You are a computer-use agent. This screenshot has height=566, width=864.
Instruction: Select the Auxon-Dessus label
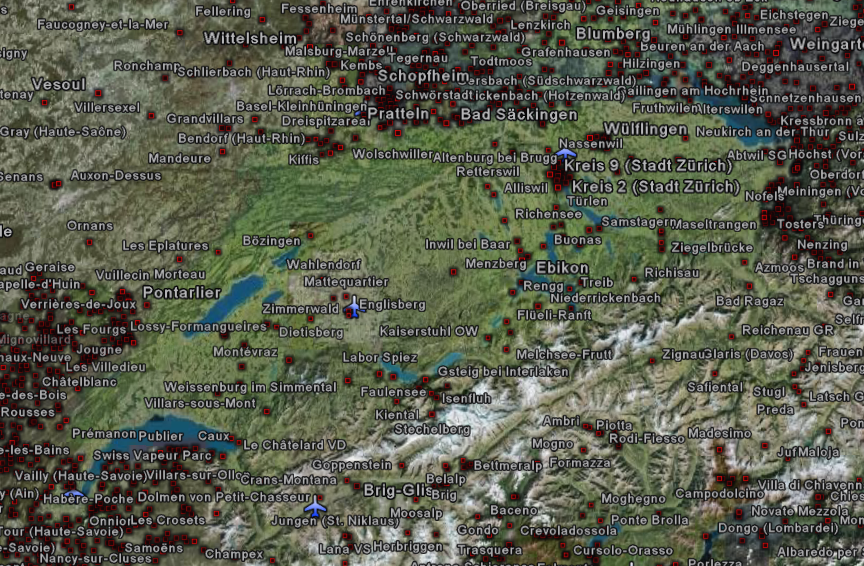click(x=116, y=175)
